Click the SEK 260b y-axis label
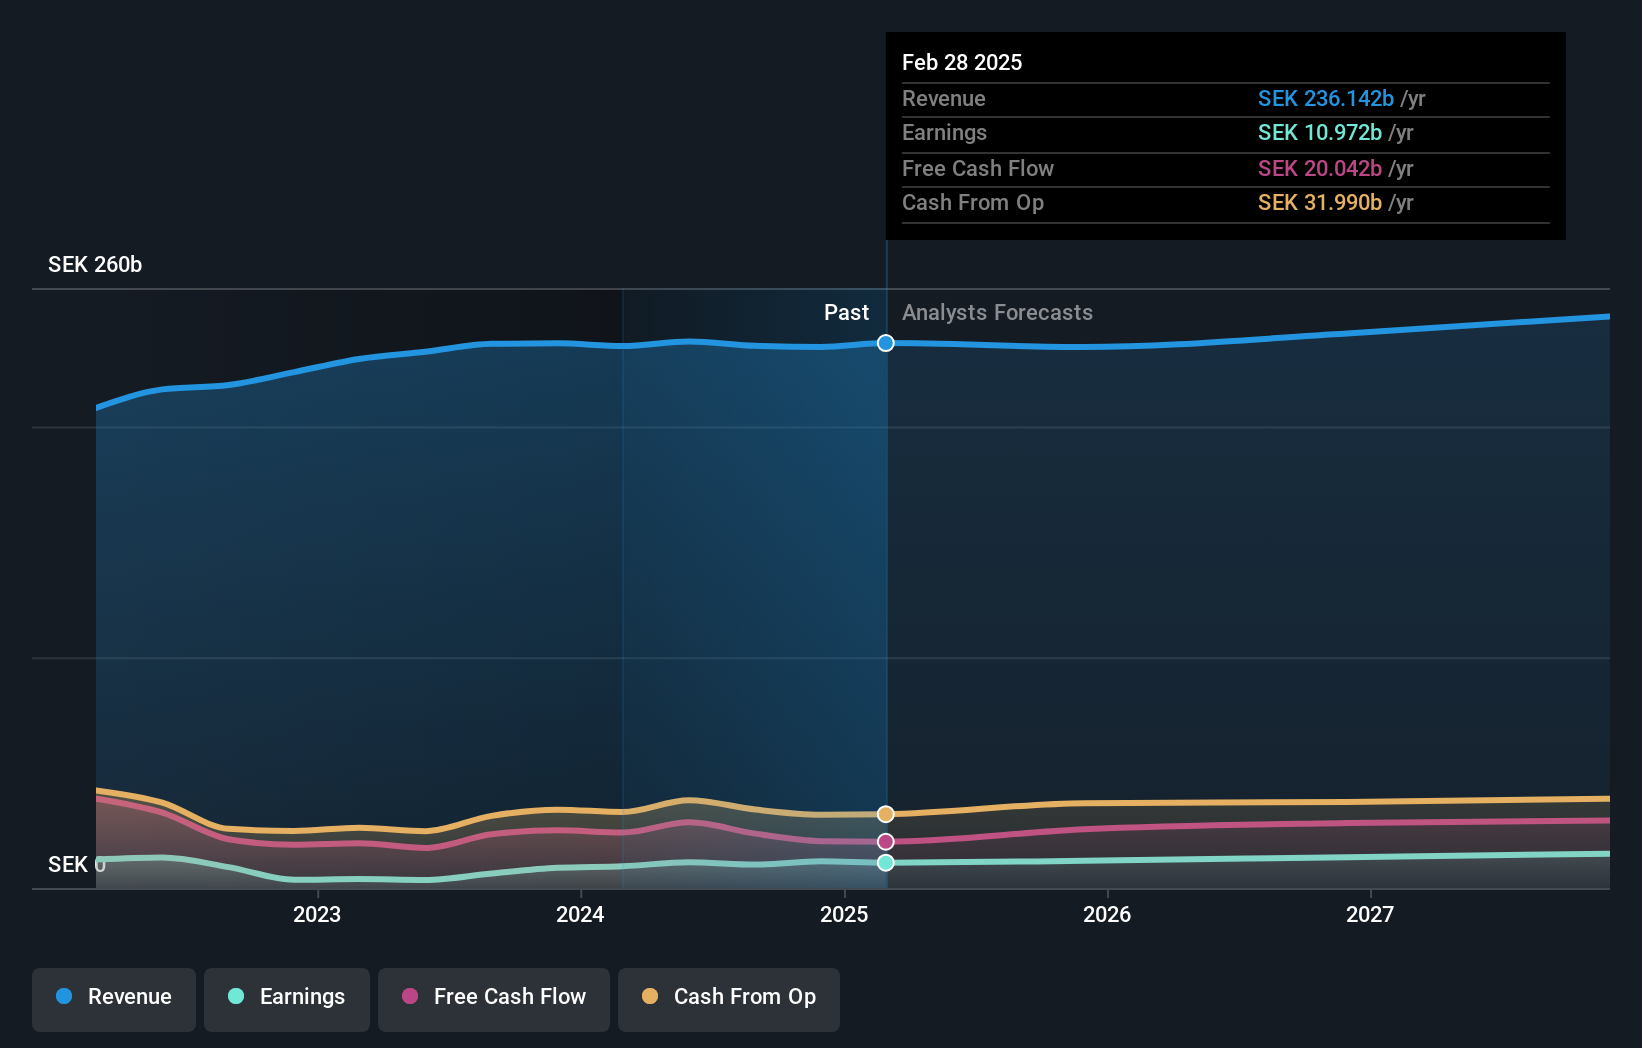The width and height of the screenshot is (1642, 1048). pyautogui.click(x=95, y=264)
